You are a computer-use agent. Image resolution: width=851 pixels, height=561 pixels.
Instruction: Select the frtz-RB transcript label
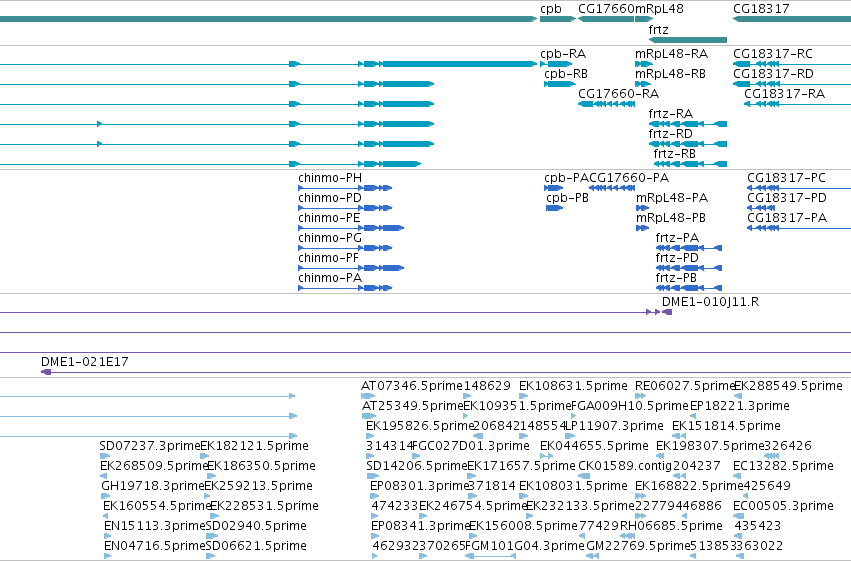coord(675,154)
